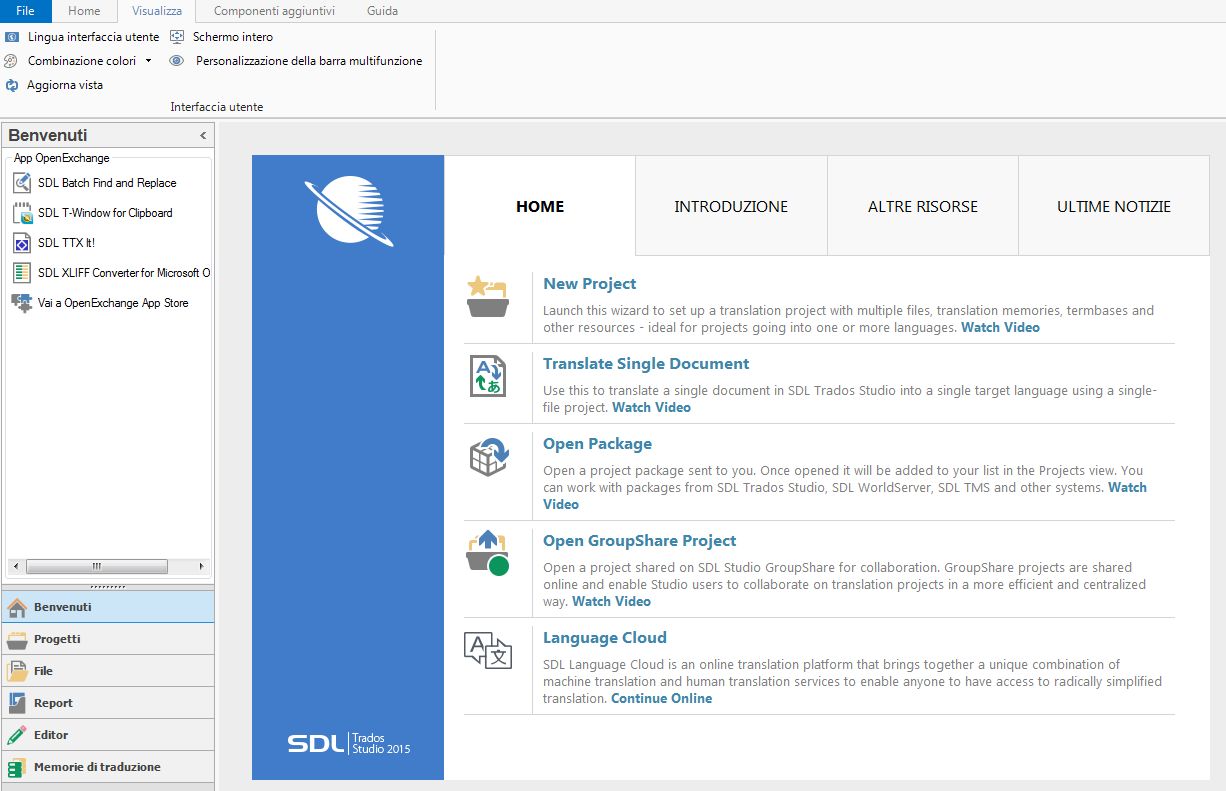The image size is (1226, 791).
Task: Click Vai a OpenExchange App Store text
Action: (x=113, y=303)
